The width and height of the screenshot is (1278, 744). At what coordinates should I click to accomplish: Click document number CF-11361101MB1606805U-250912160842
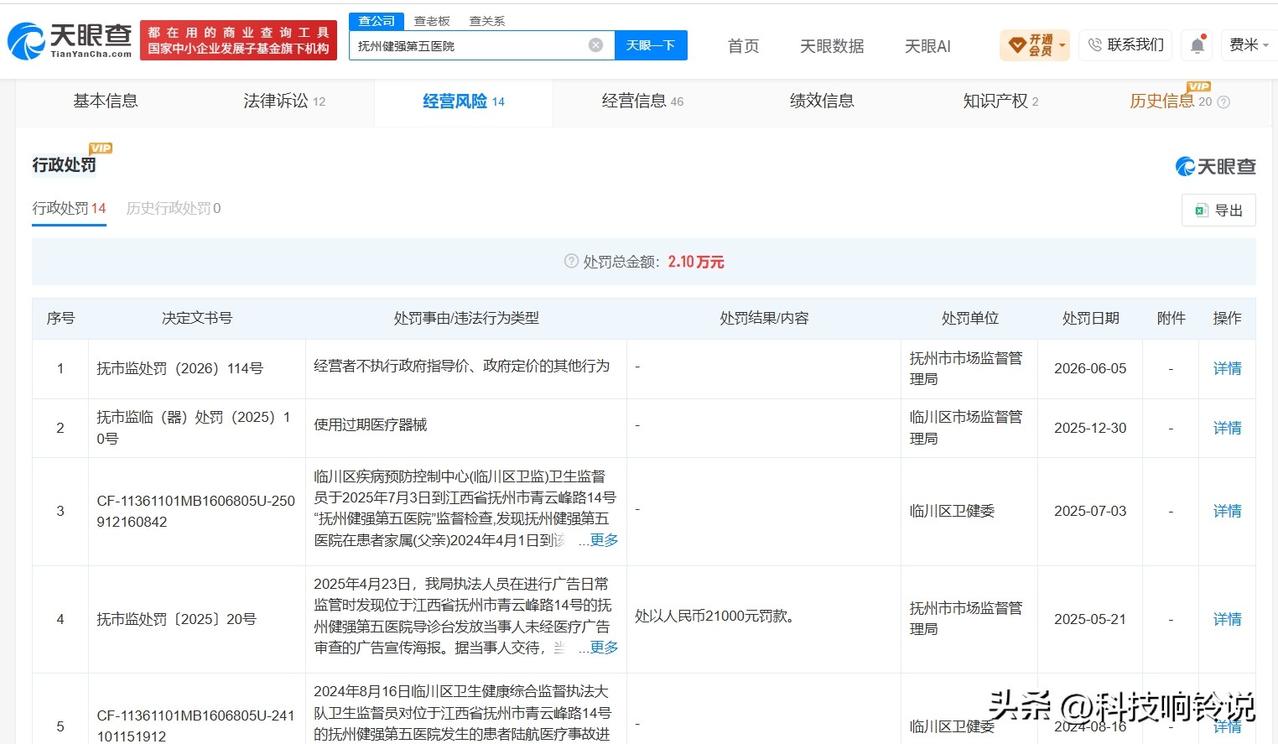click(196, 511)
